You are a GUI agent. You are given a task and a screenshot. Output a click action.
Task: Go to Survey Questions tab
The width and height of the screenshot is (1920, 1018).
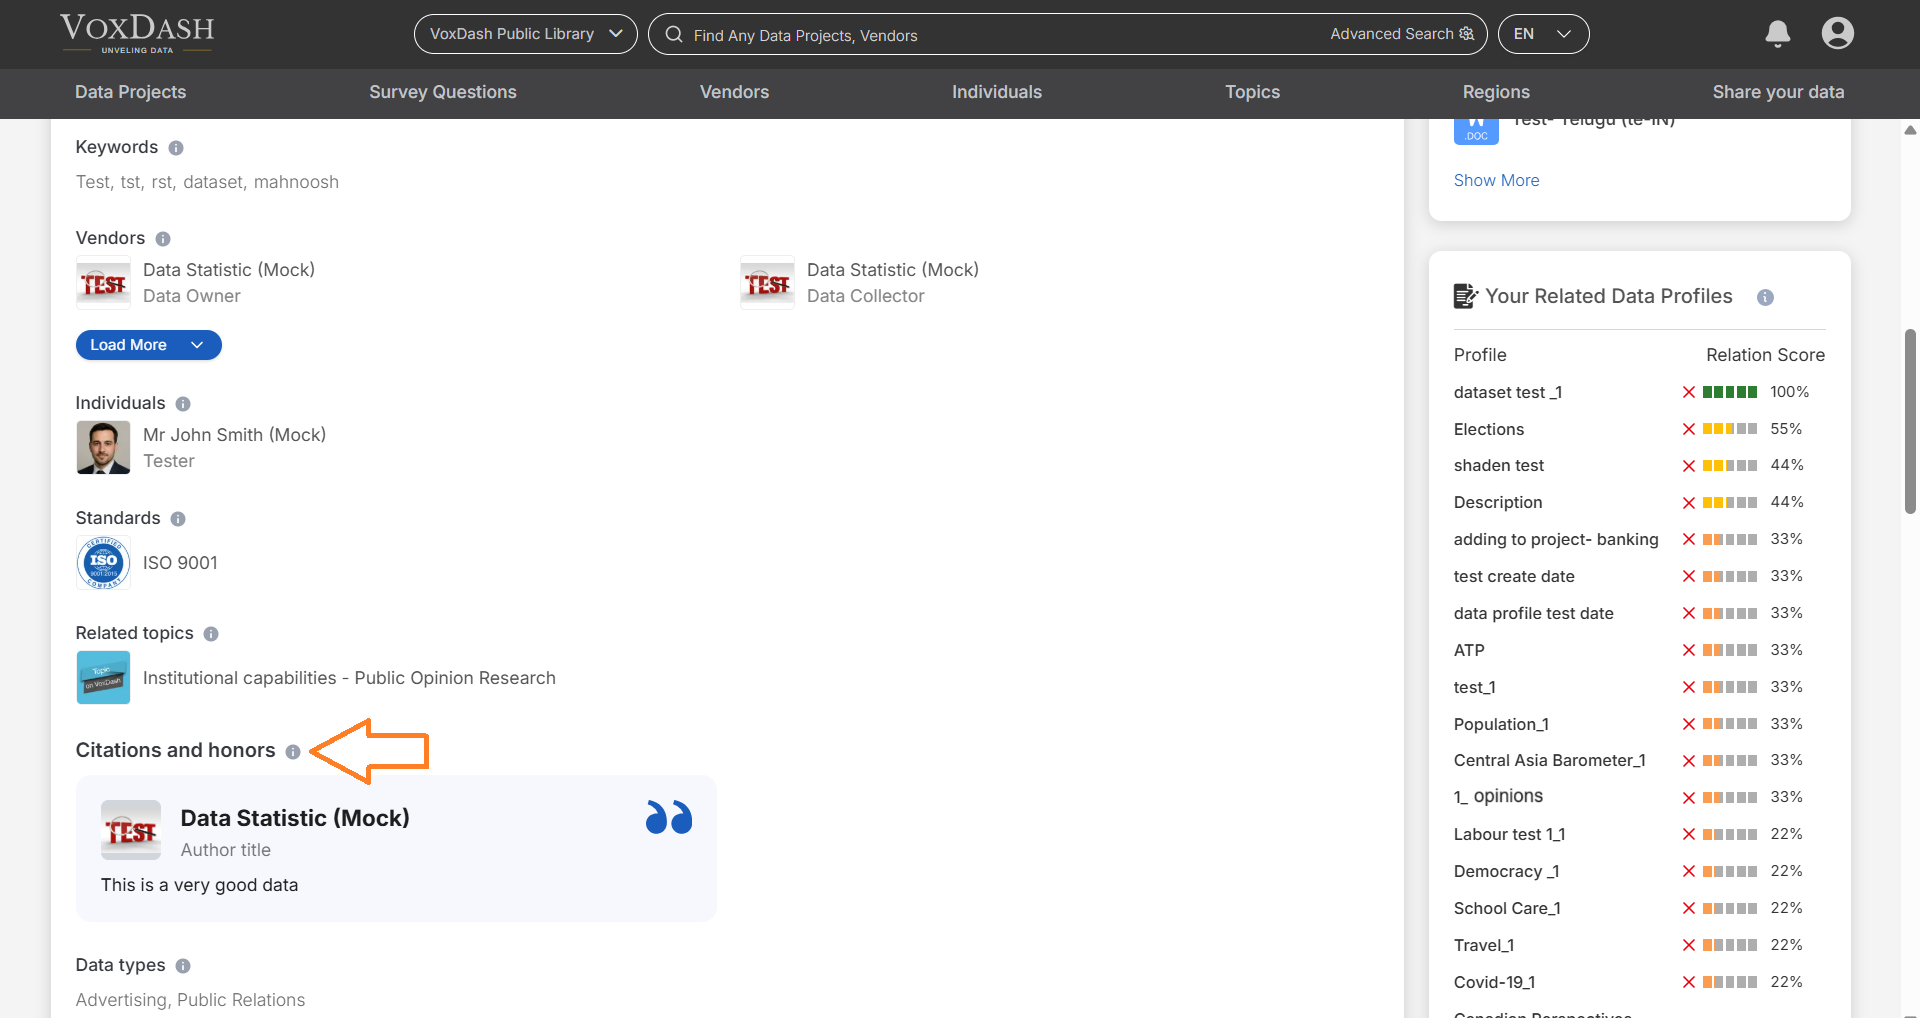(443, 92)
